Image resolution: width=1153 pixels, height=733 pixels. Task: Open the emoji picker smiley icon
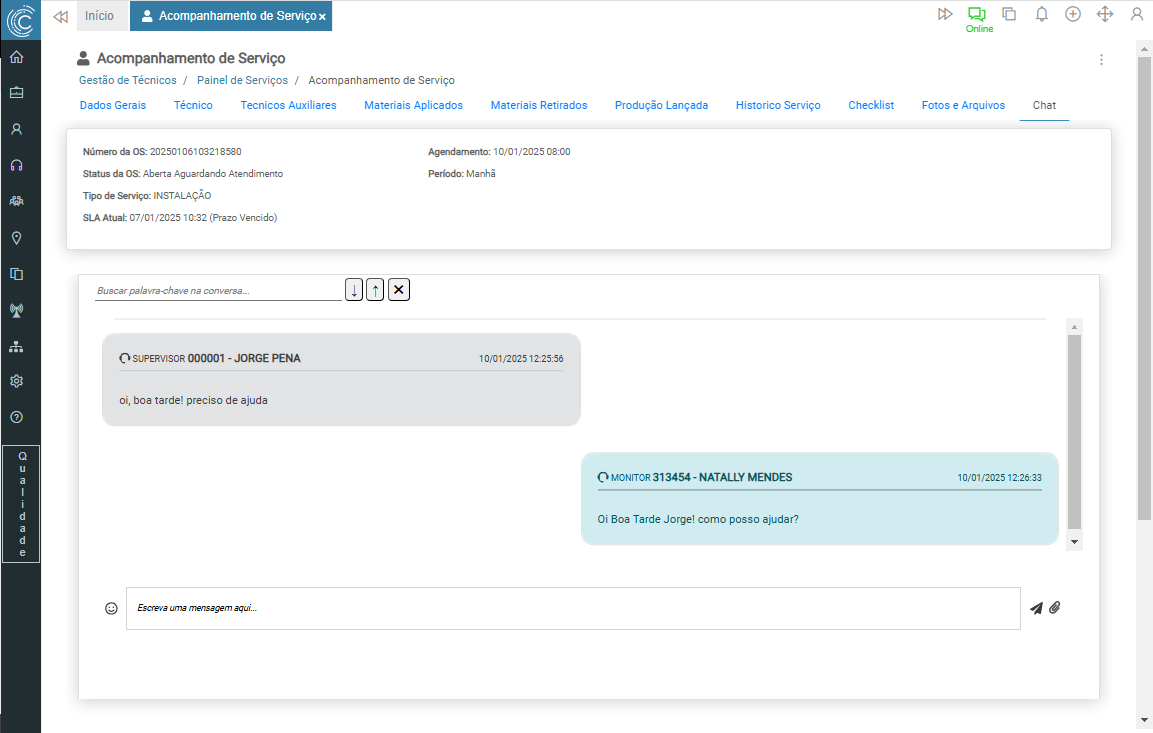pos(111,608)
